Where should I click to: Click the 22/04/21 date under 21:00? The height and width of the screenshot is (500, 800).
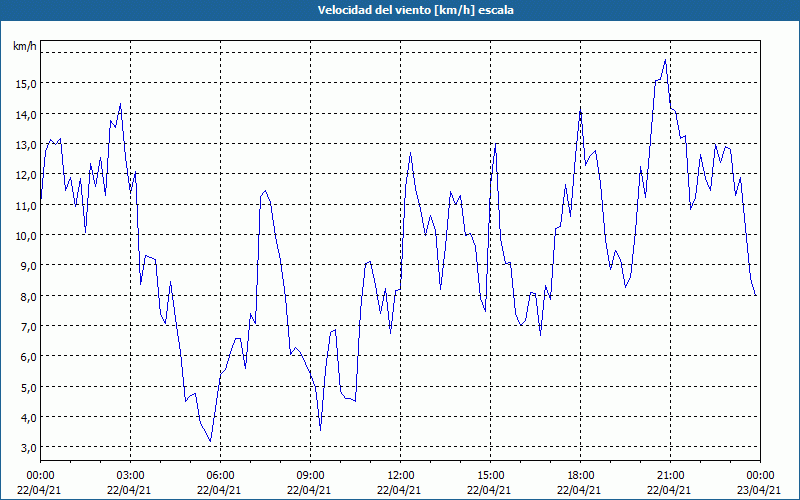(x=668, y=490)
